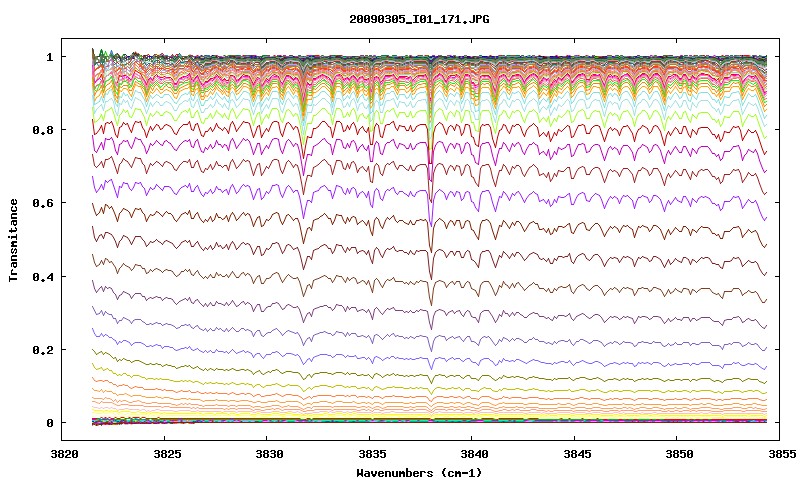Click the y-axis value 0.2

43,350
